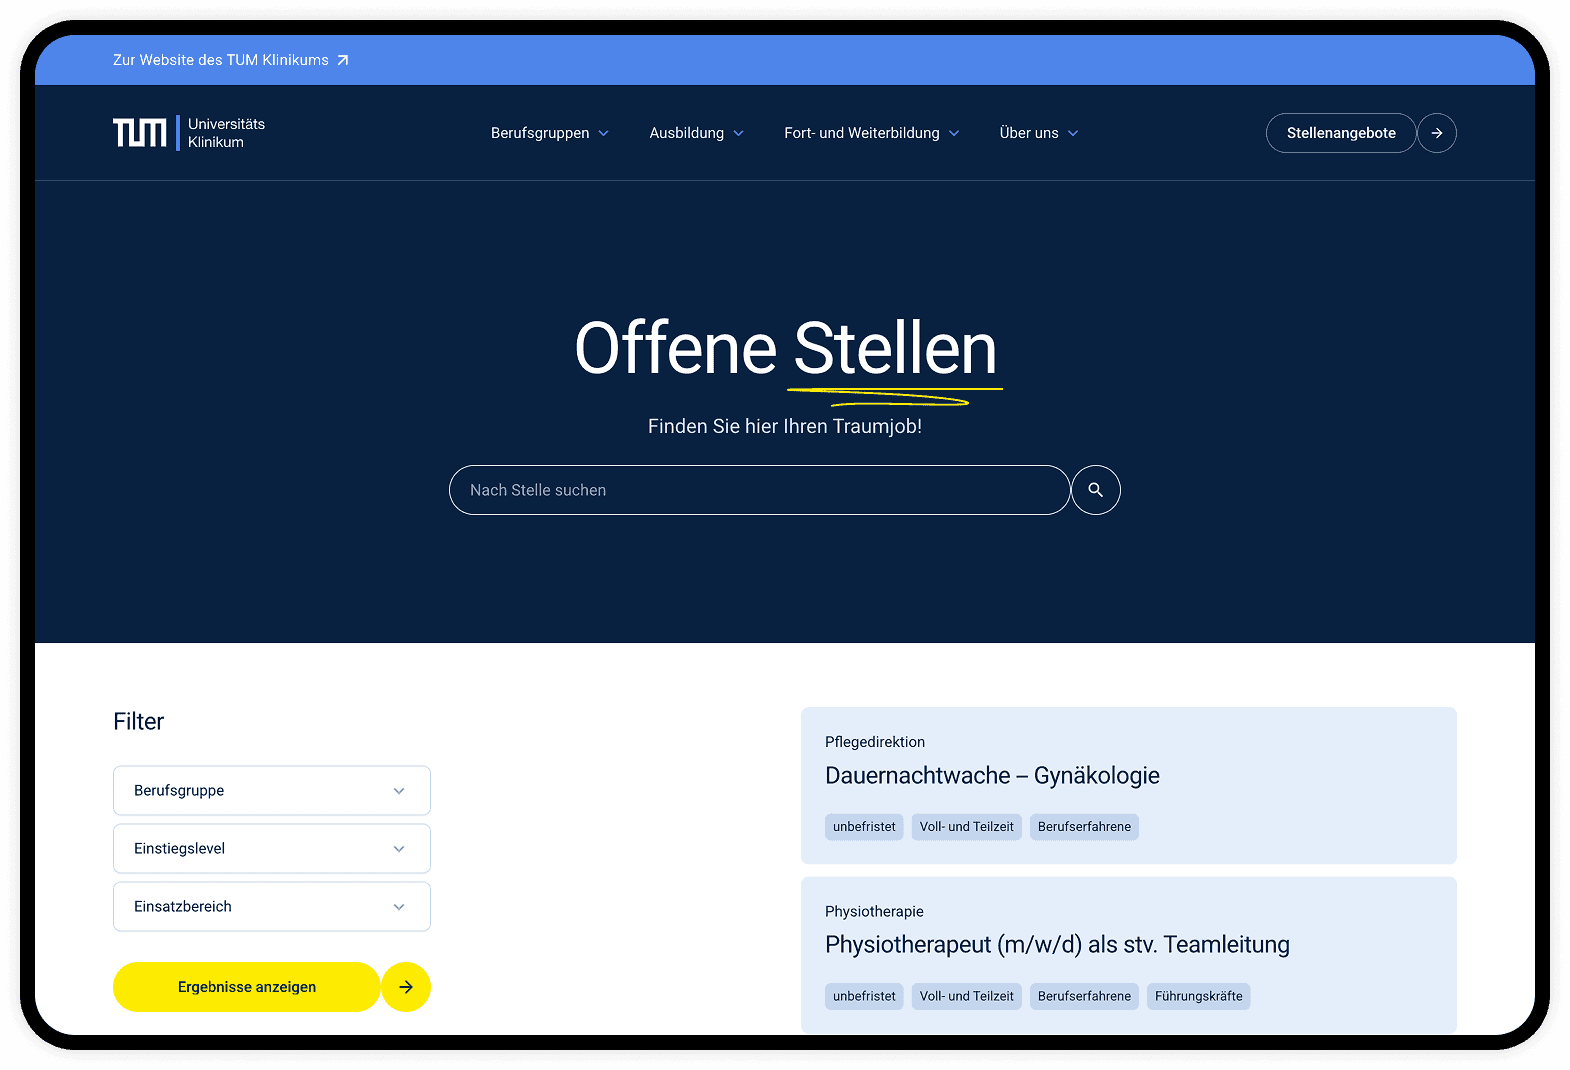This screenshot has width=1570, height=1070.
Task: Click the Filter heading
Action: pos(139,722)
